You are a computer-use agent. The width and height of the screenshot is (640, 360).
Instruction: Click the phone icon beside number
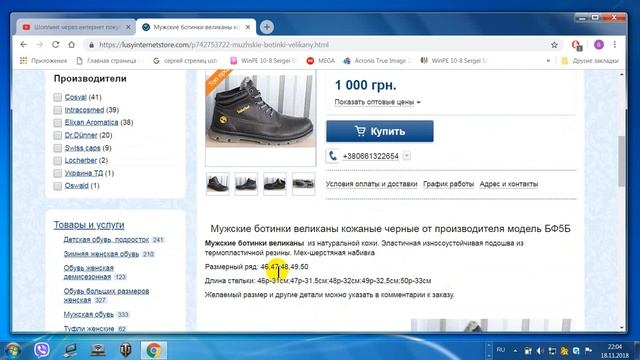332,156
